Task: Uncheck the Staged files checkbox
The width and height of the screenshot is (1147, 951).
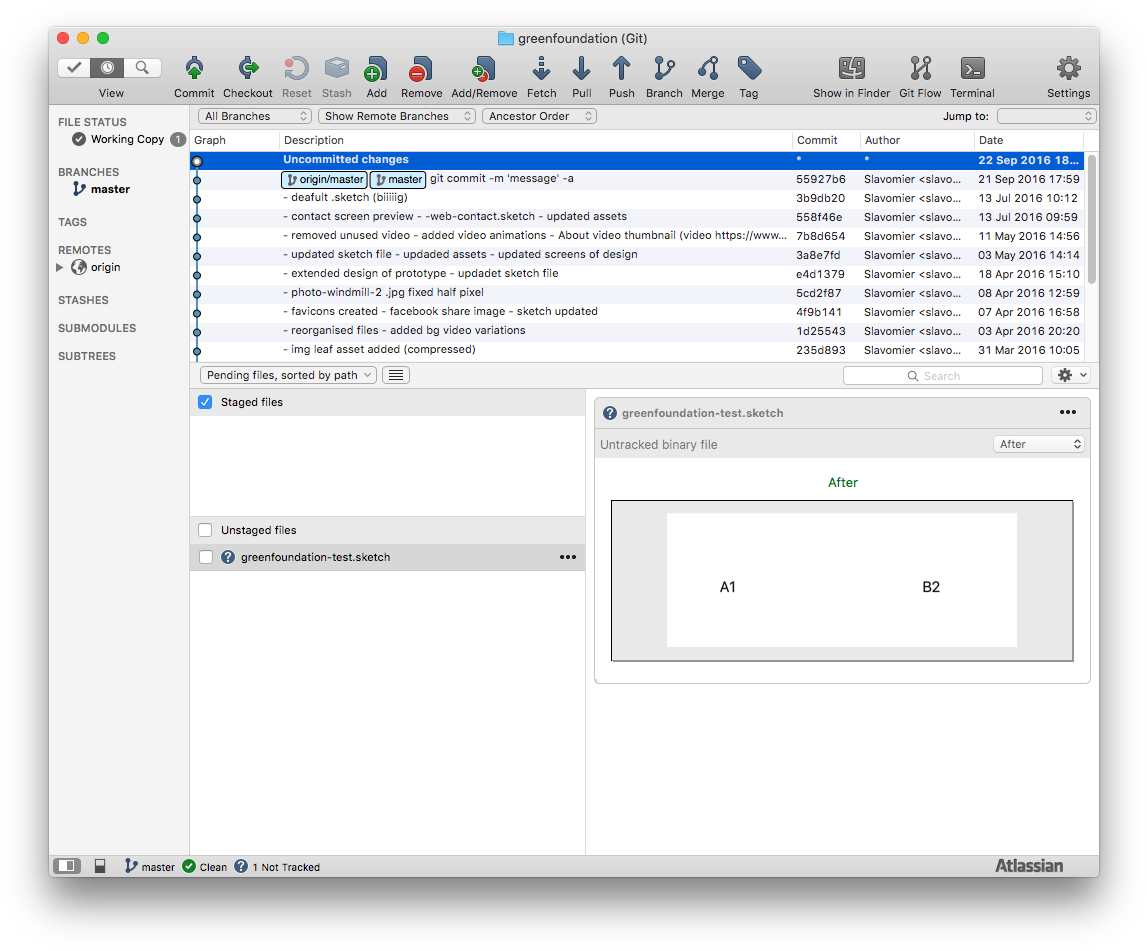Action: (205, 401)
